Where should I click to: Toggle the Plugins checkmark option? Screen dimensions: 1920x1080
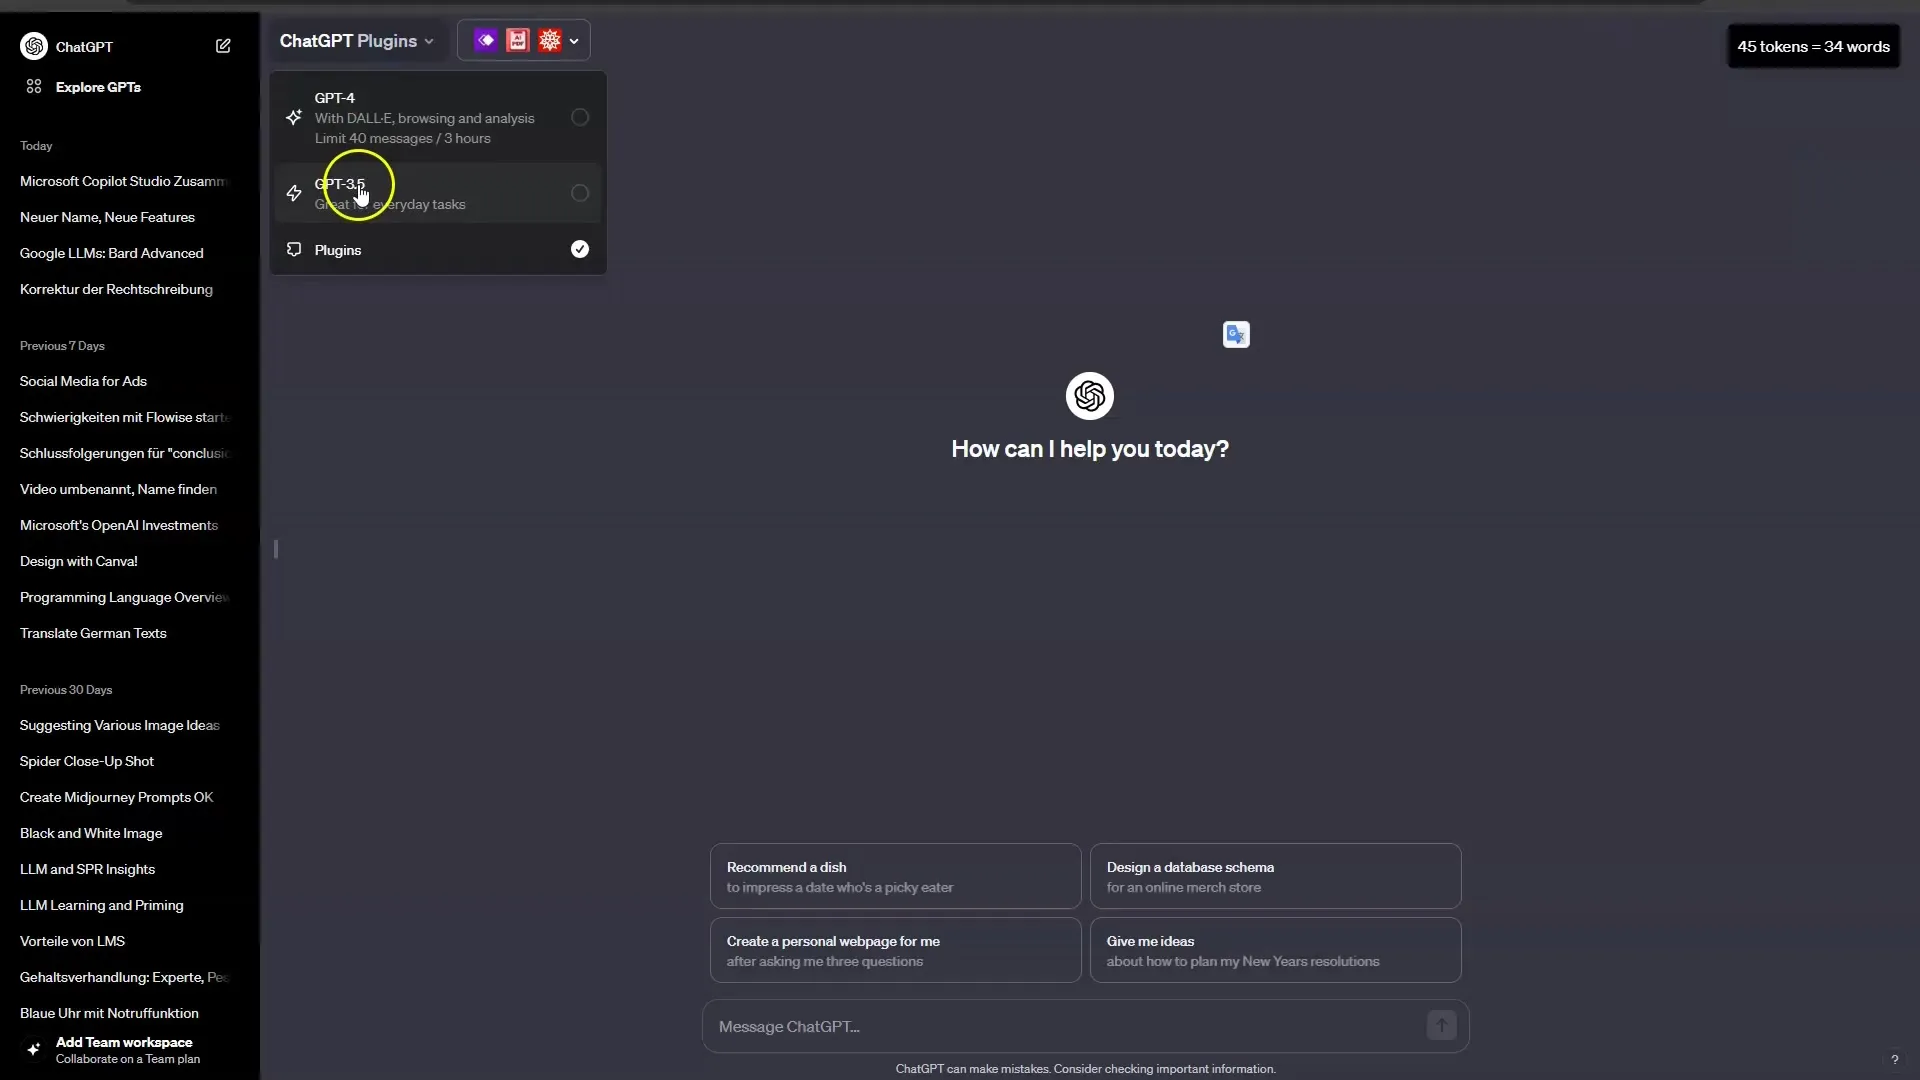pyautogui.click(x=579, y=249)
